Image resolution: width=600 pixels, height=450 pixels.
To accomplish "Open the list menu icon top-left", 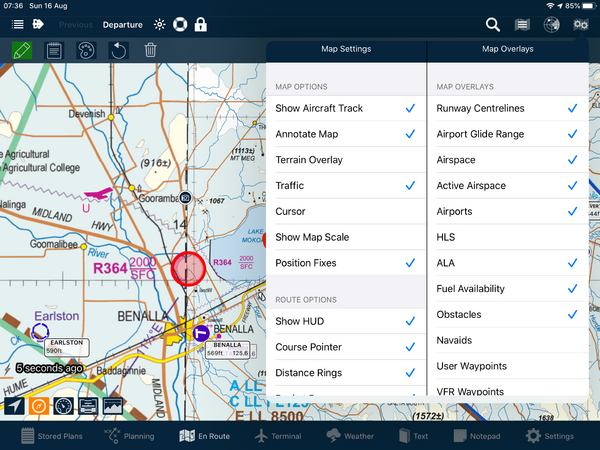I will point(17,24).
